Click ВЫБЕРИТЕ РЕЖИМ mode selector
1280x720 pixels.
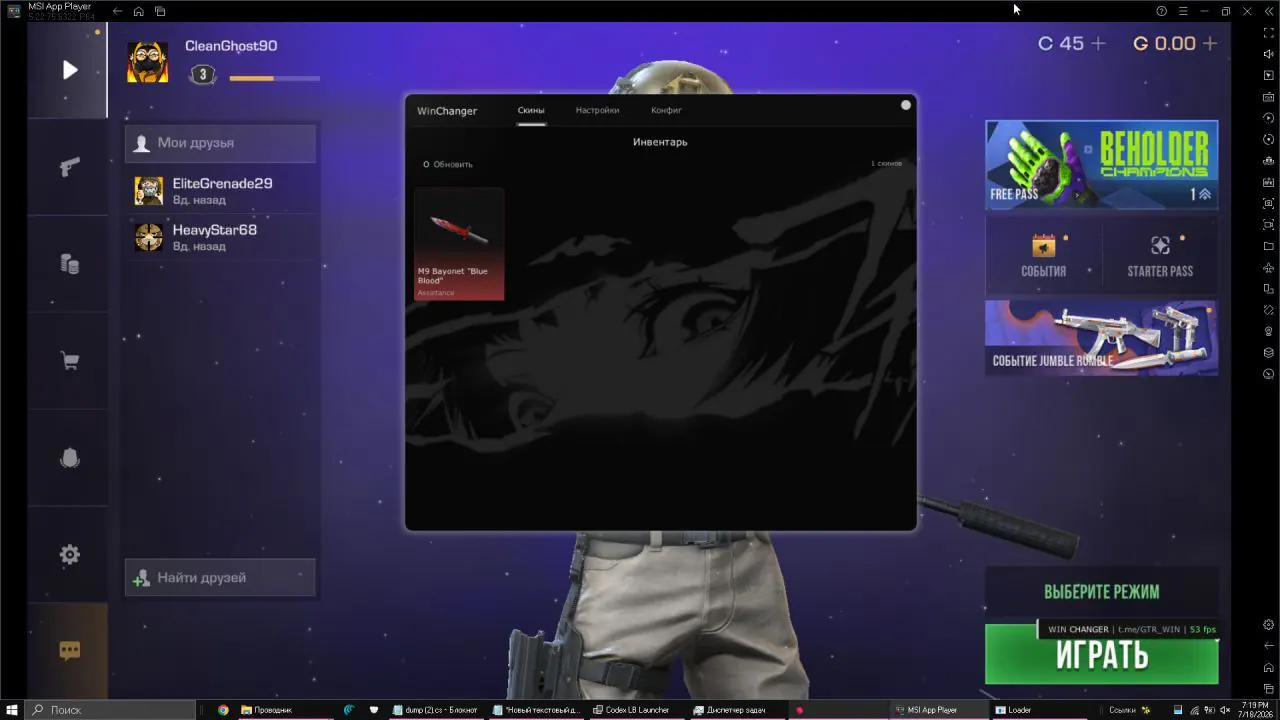[1102, 592]
